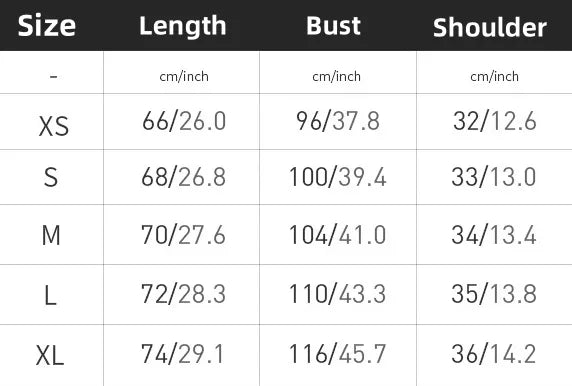Select the S size row label
This screenshot has height=386, width=572.
tap(51, 177)
